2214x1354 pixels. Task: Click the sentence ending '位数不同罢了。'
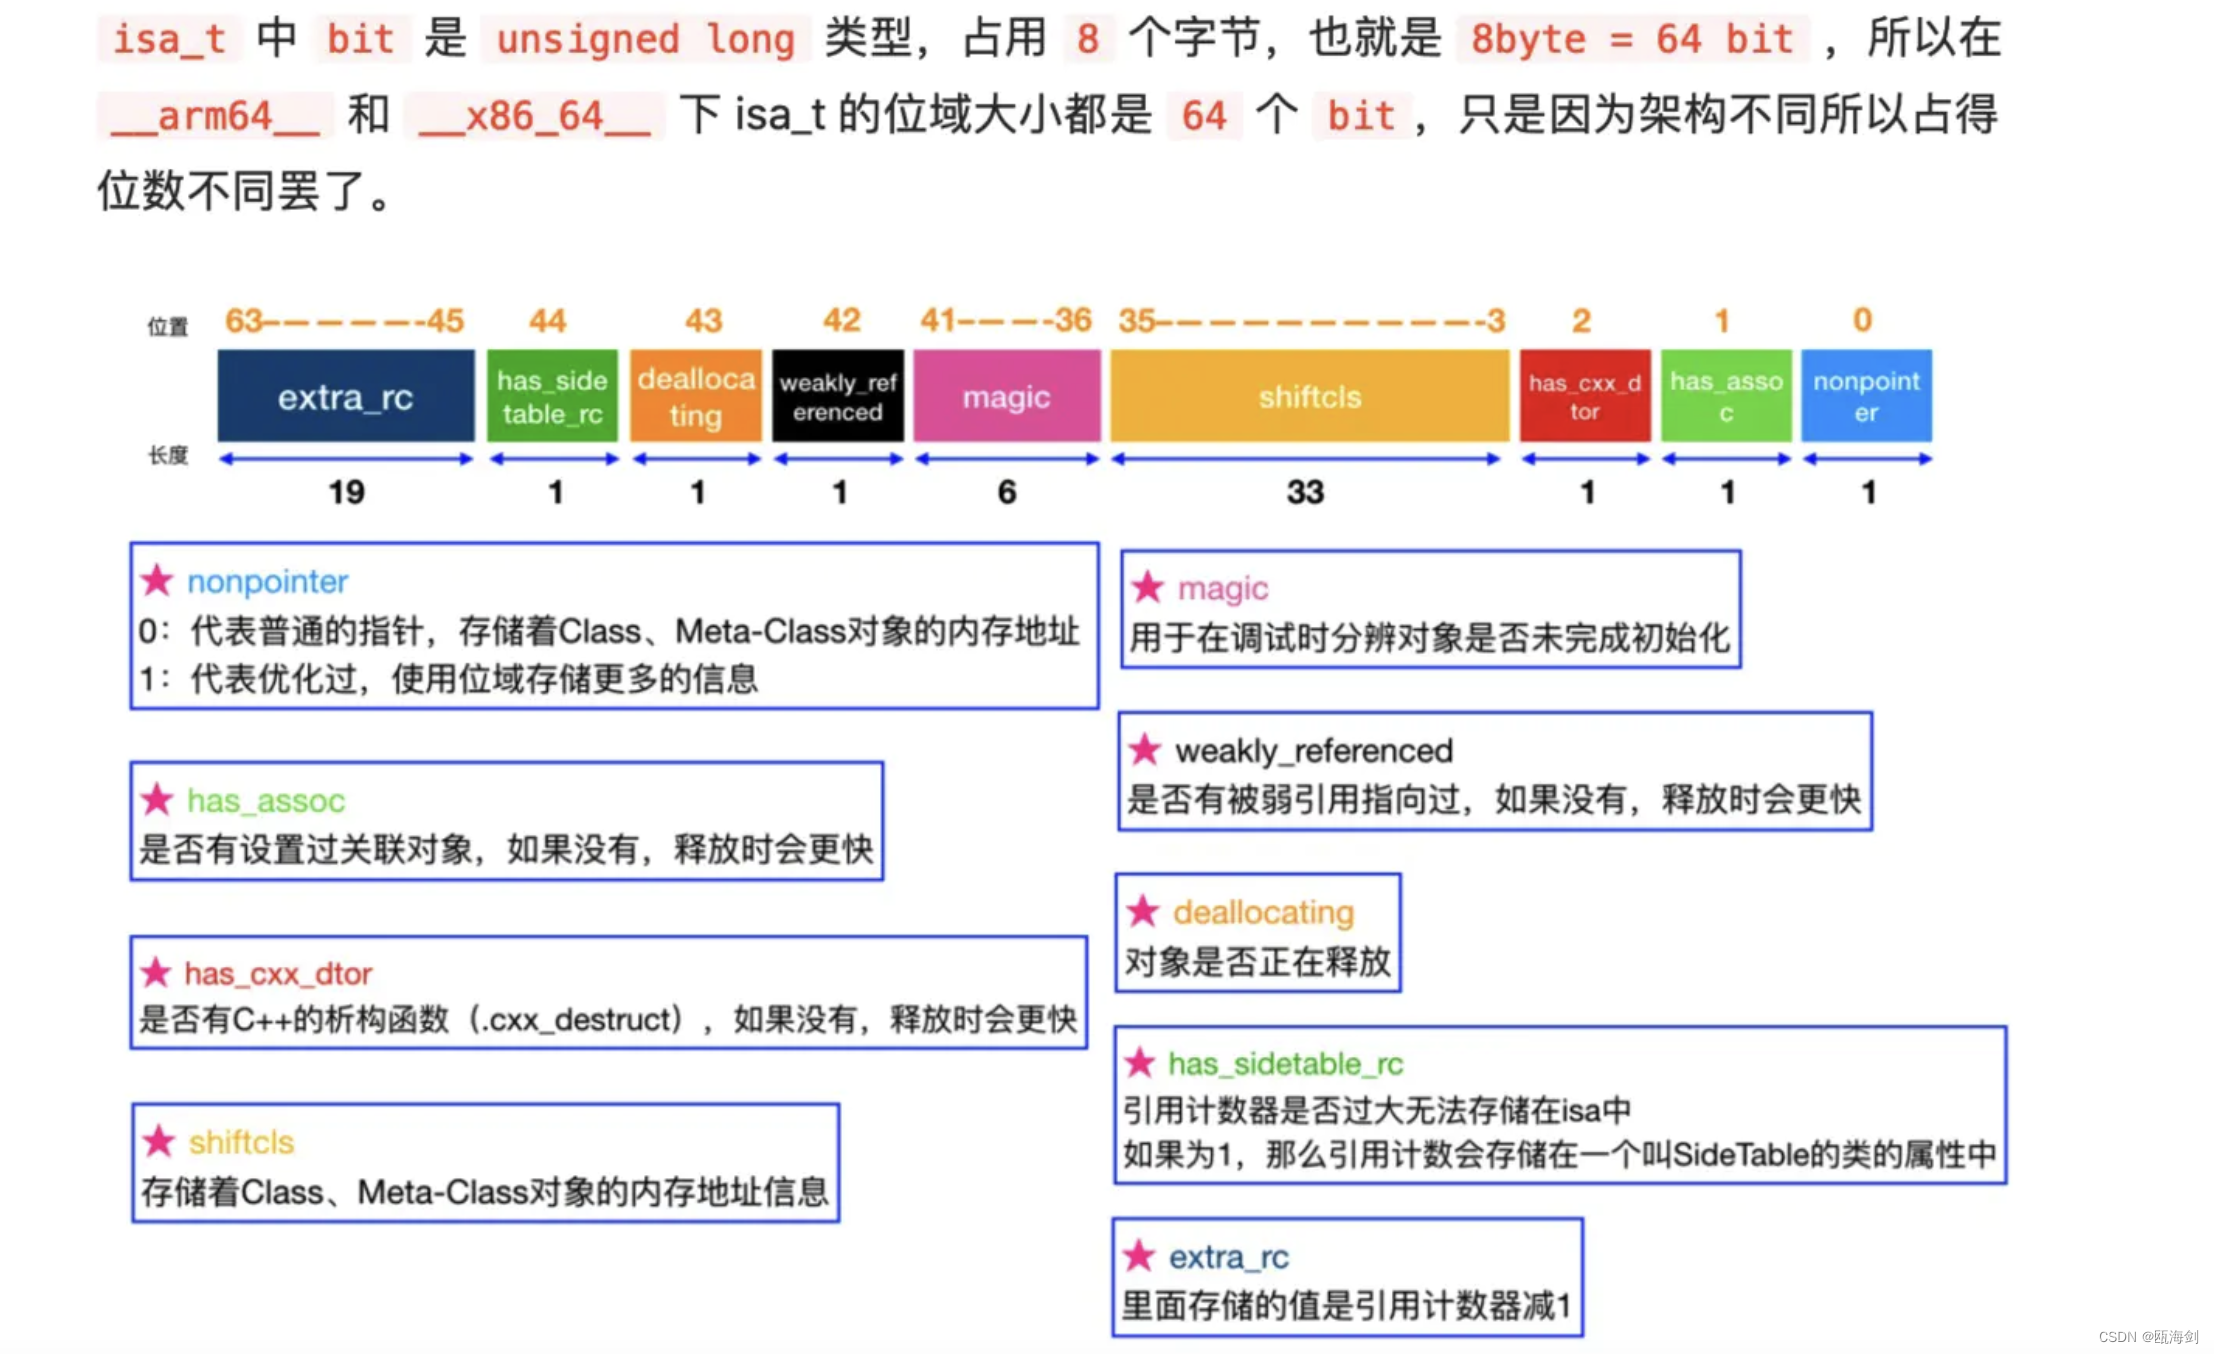(245, 190)
